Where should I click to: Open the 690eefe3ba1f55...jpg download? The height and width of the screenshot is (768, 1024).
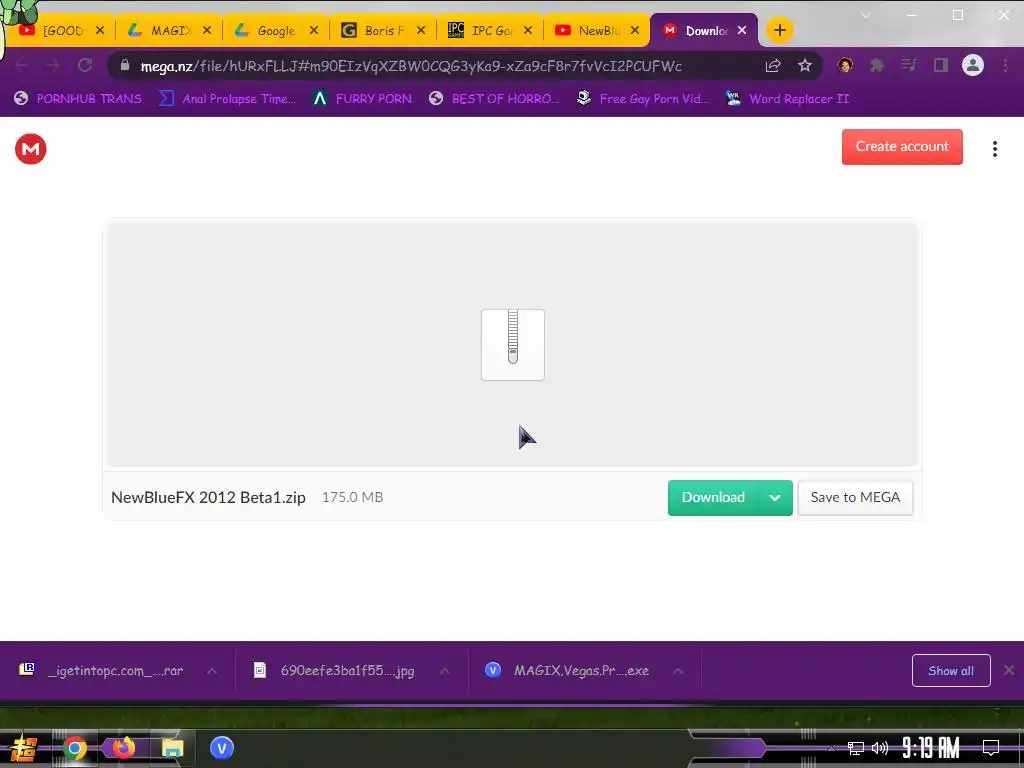pos(336,671)
